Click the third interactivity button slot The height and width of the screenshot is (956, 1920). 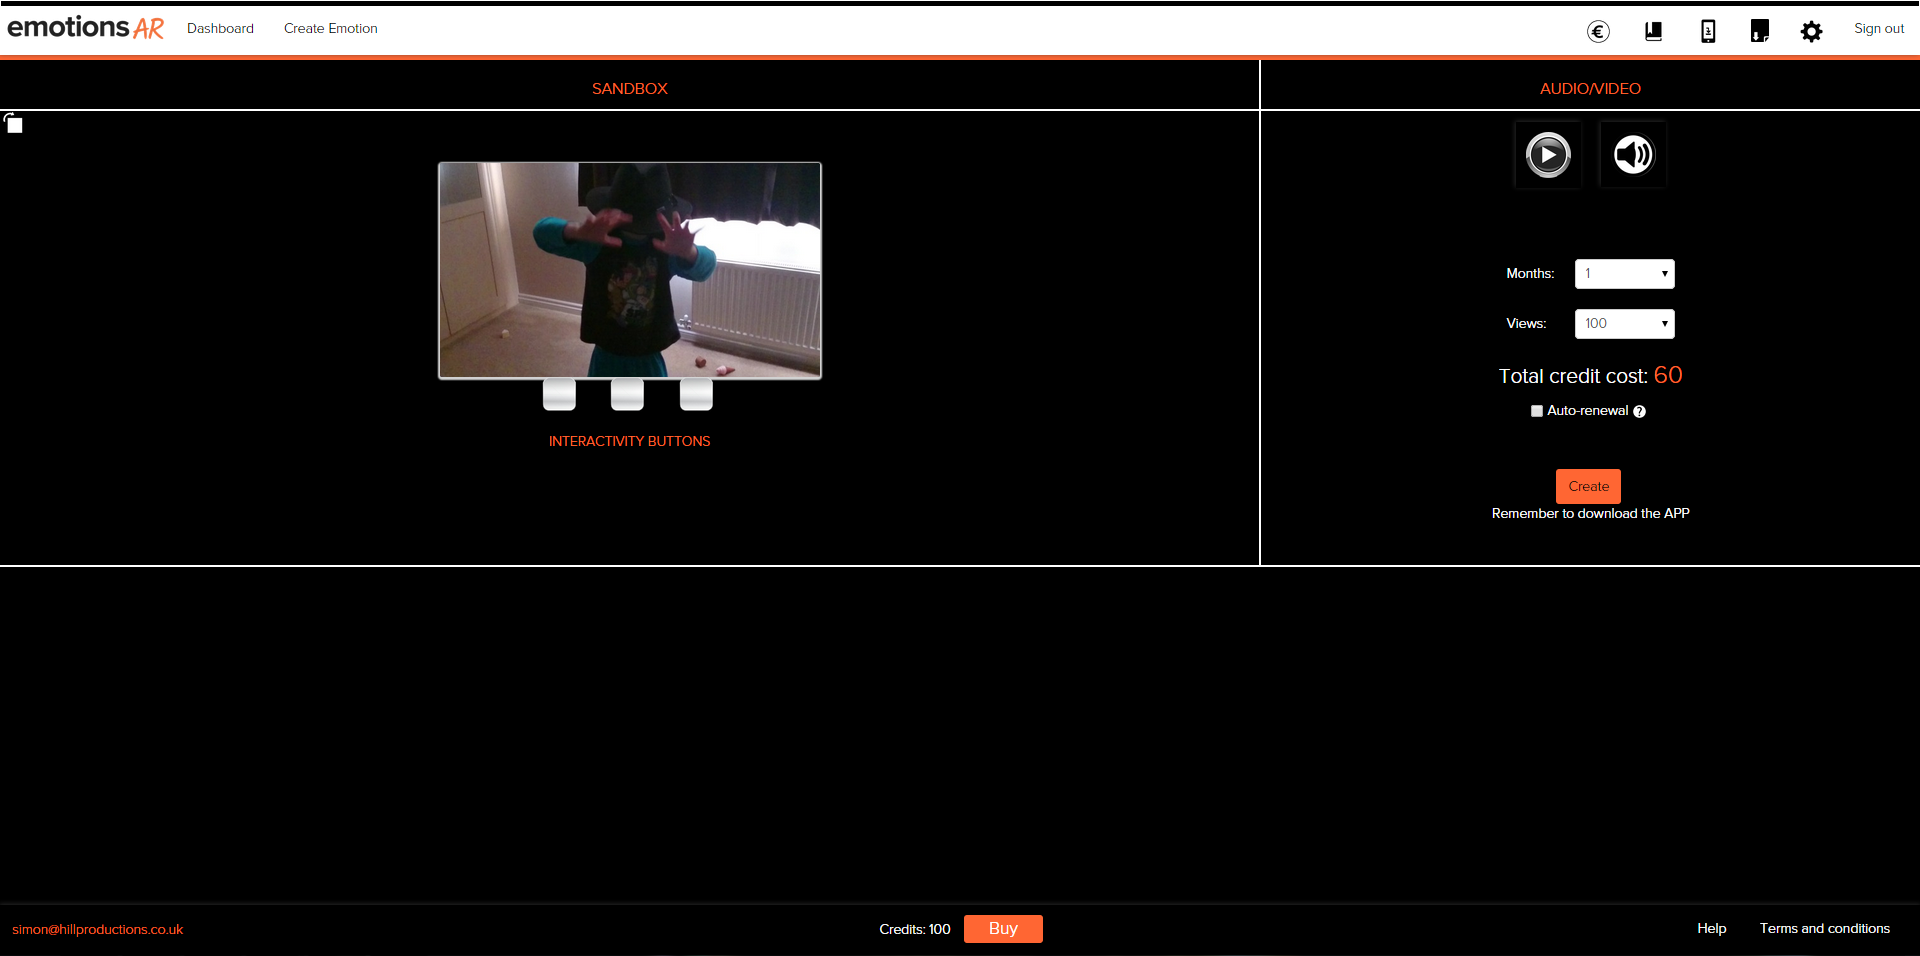pos(696,394)
